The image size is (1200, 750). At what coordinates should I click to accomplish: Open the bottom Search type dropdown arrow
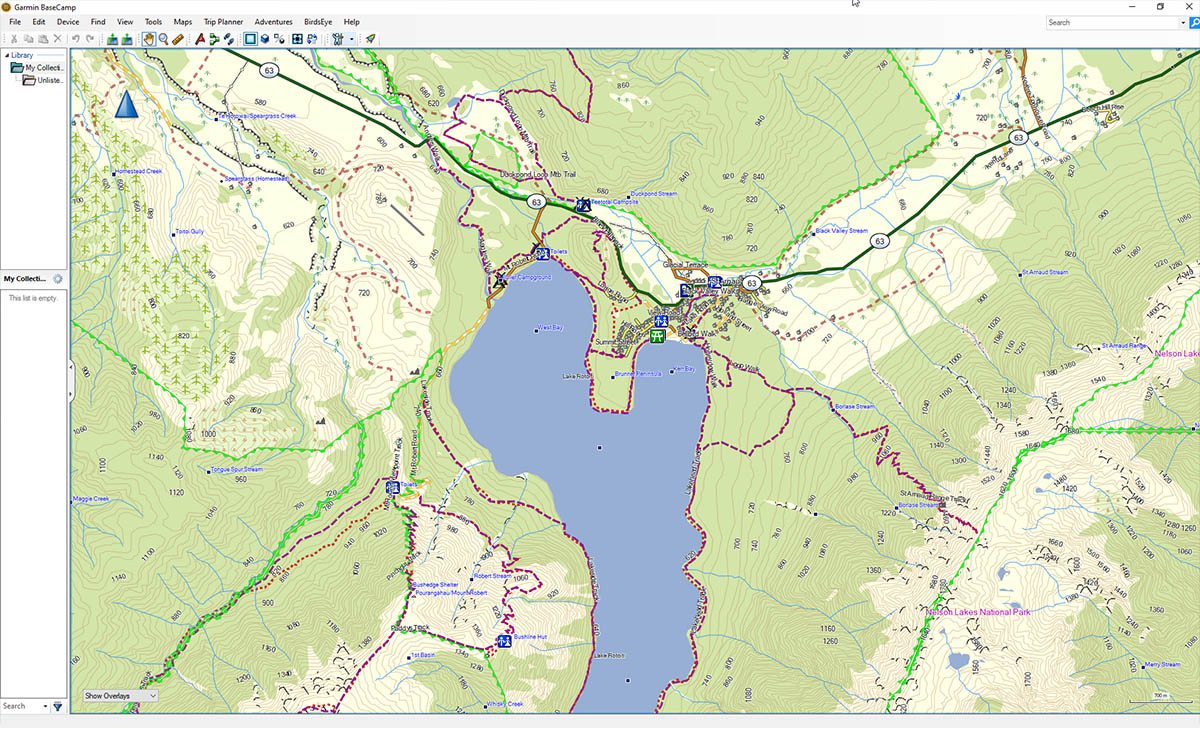tap(45, 706)
